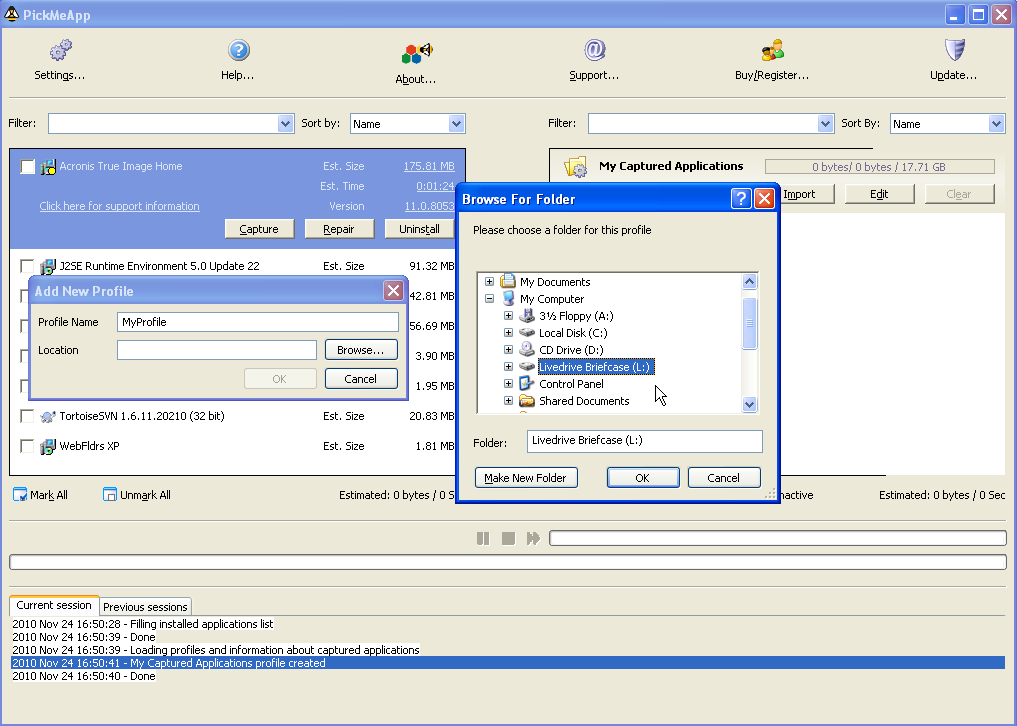Expand the My Documents tree node
1017x726 pixels.
pos(490,282)
